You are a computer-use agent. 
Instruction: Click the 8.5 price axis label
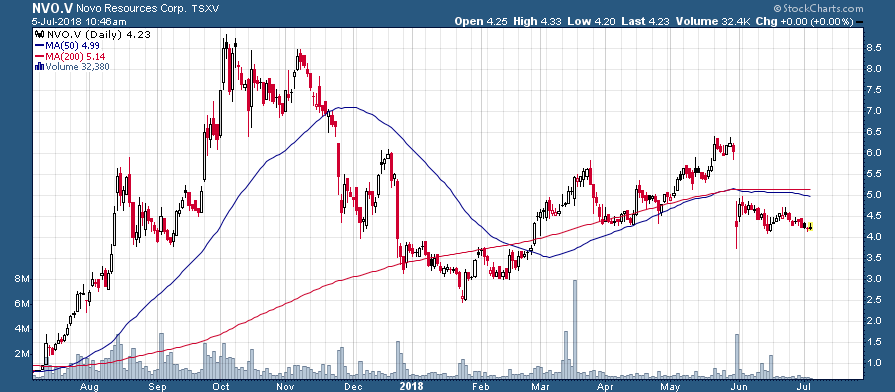pyautogui.click(x=873, y=48)
